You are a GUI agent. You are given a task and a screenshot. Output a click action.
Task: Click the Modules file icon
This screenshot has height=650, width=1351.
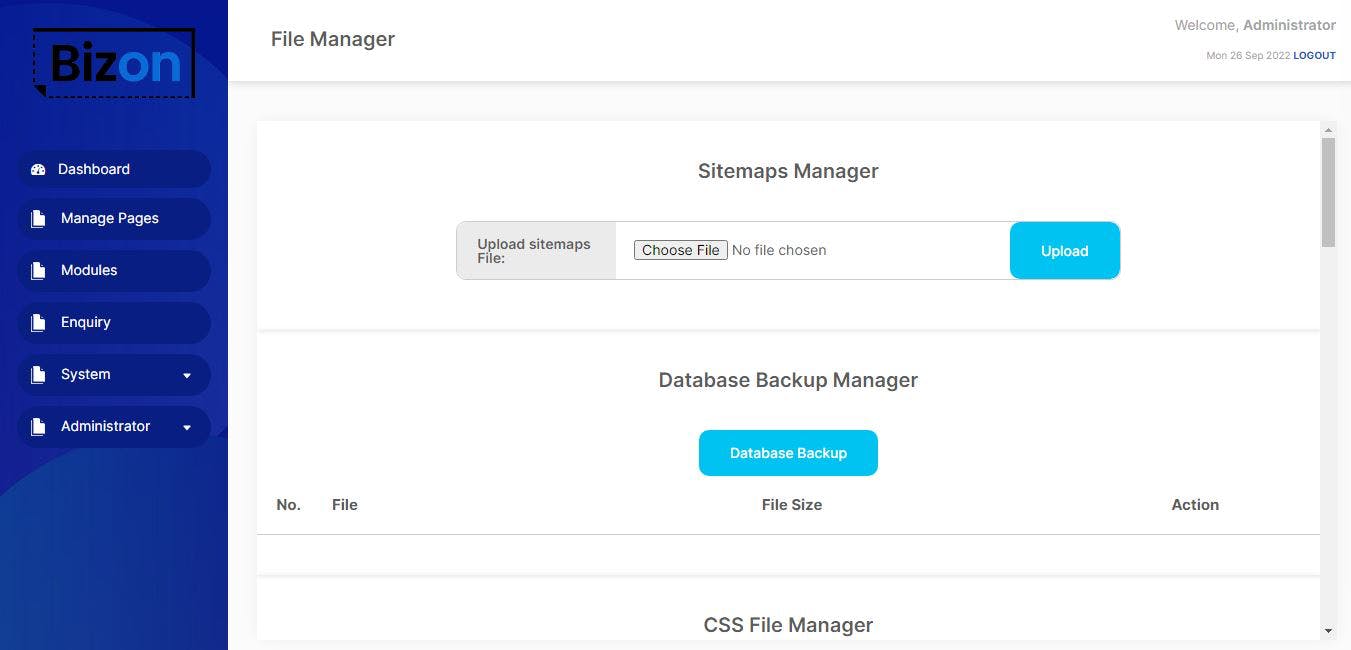pos(38,271)
